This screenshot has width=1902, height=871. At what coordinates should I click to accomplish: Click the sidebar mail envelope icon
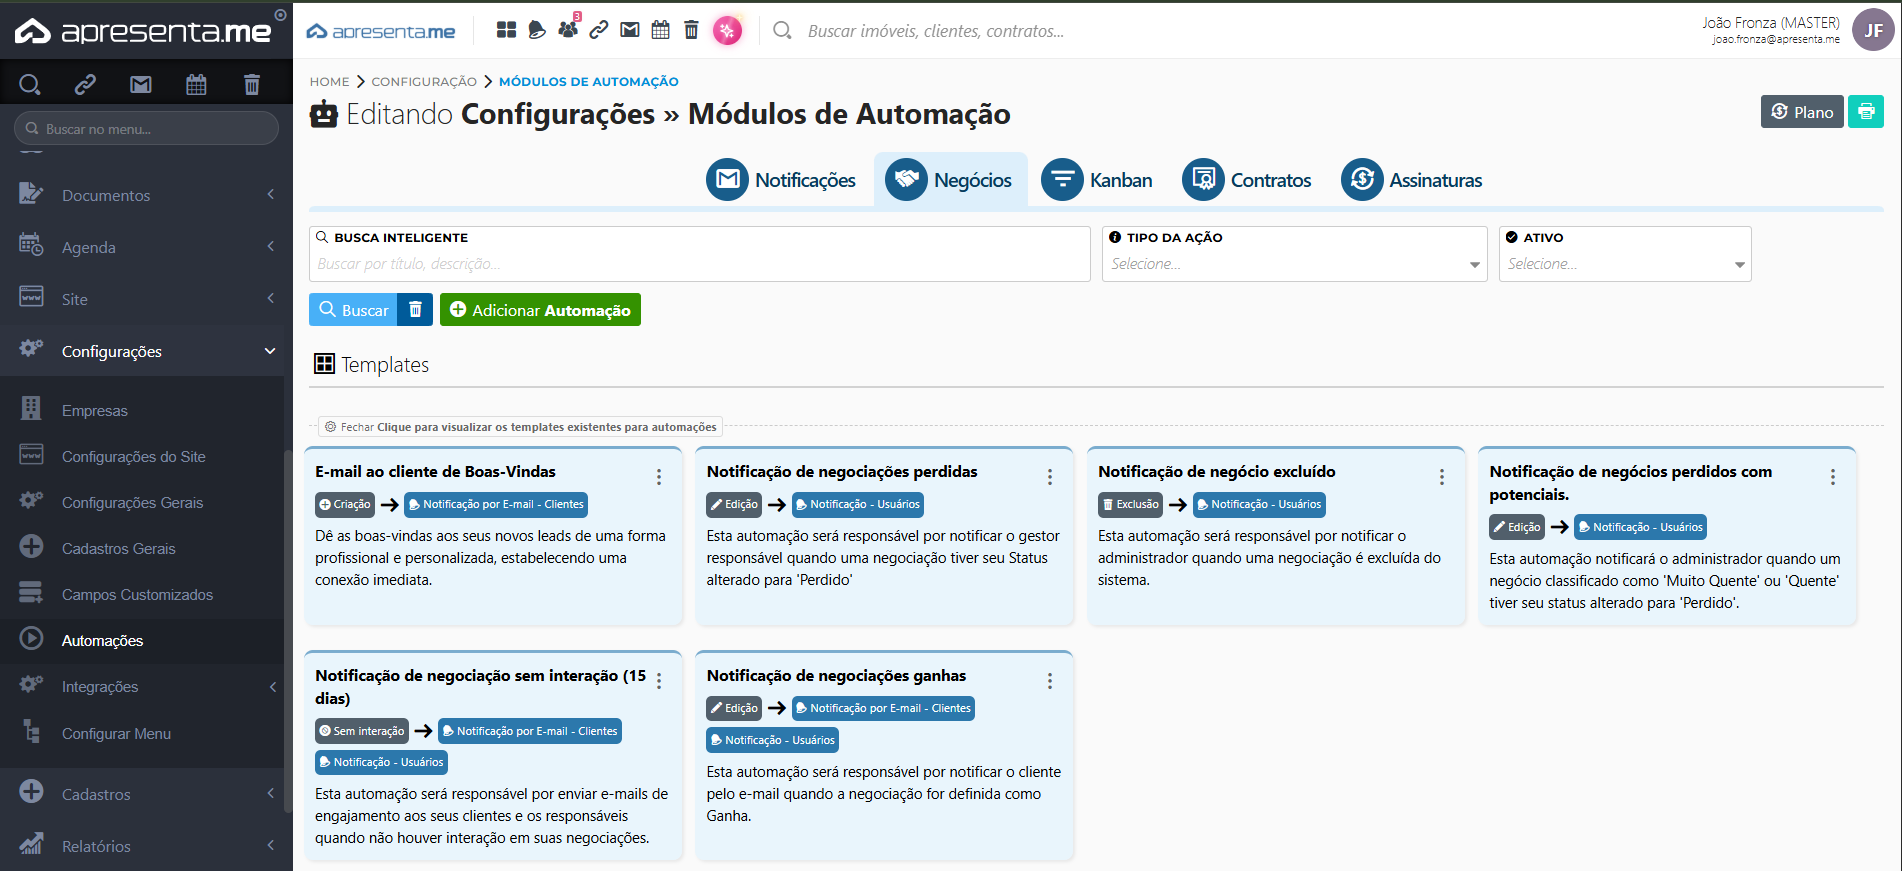[x=141, y=84]
